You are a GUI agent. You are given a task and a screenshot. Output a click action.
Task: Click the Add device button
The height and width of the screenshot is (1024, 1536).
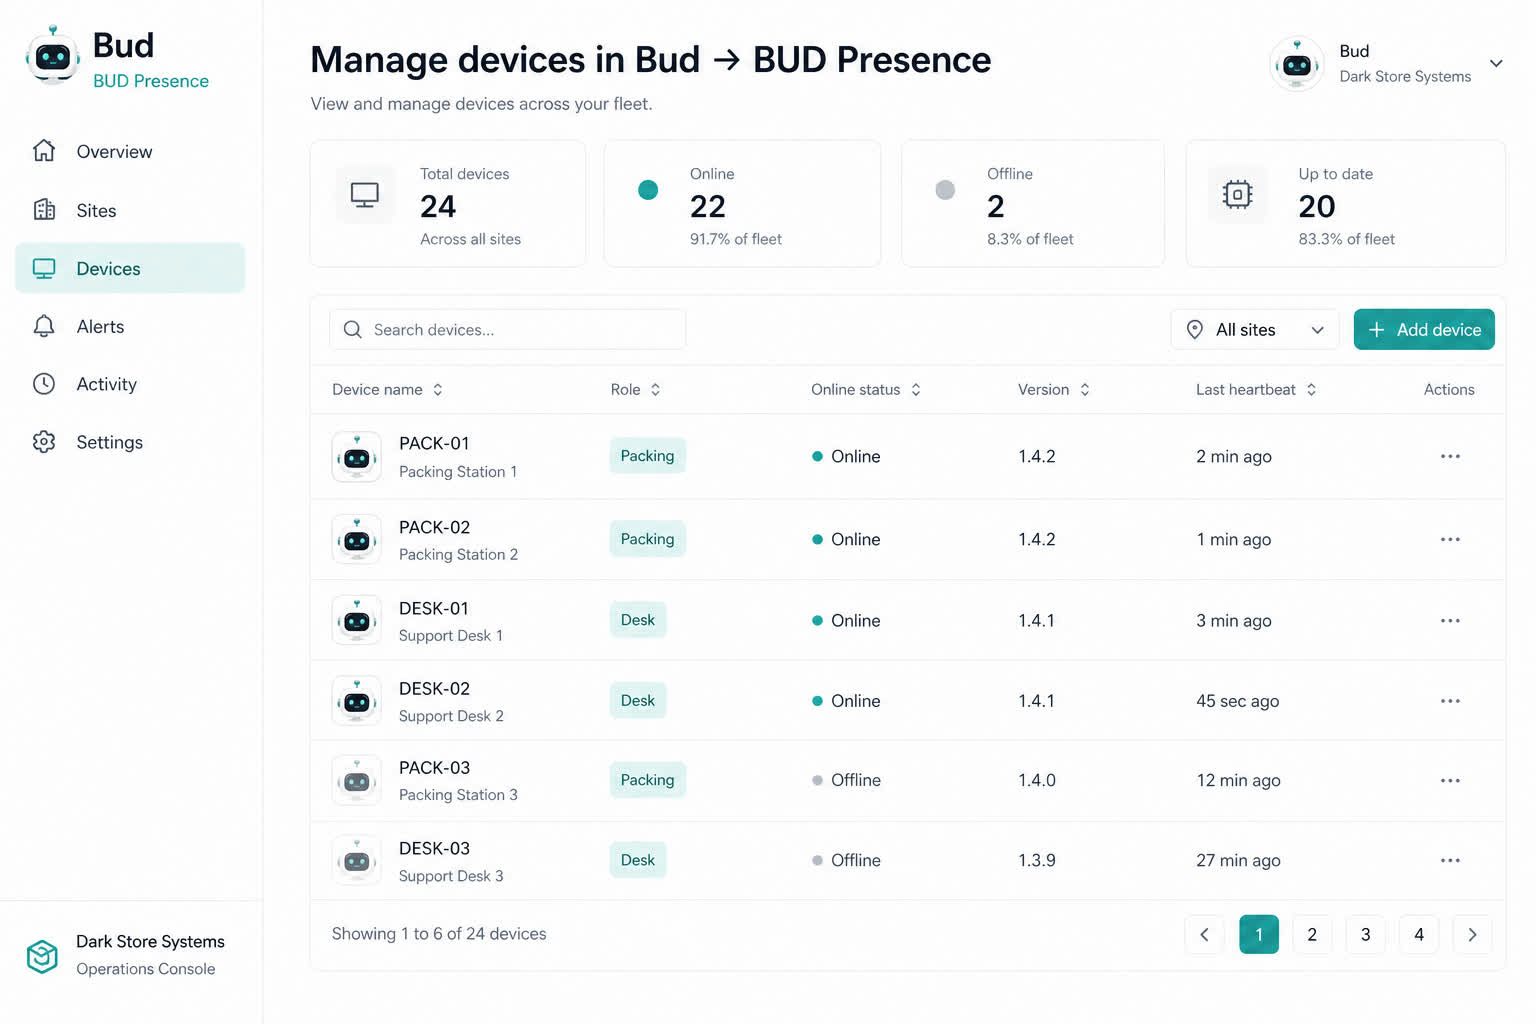[x=1424, y=330]
